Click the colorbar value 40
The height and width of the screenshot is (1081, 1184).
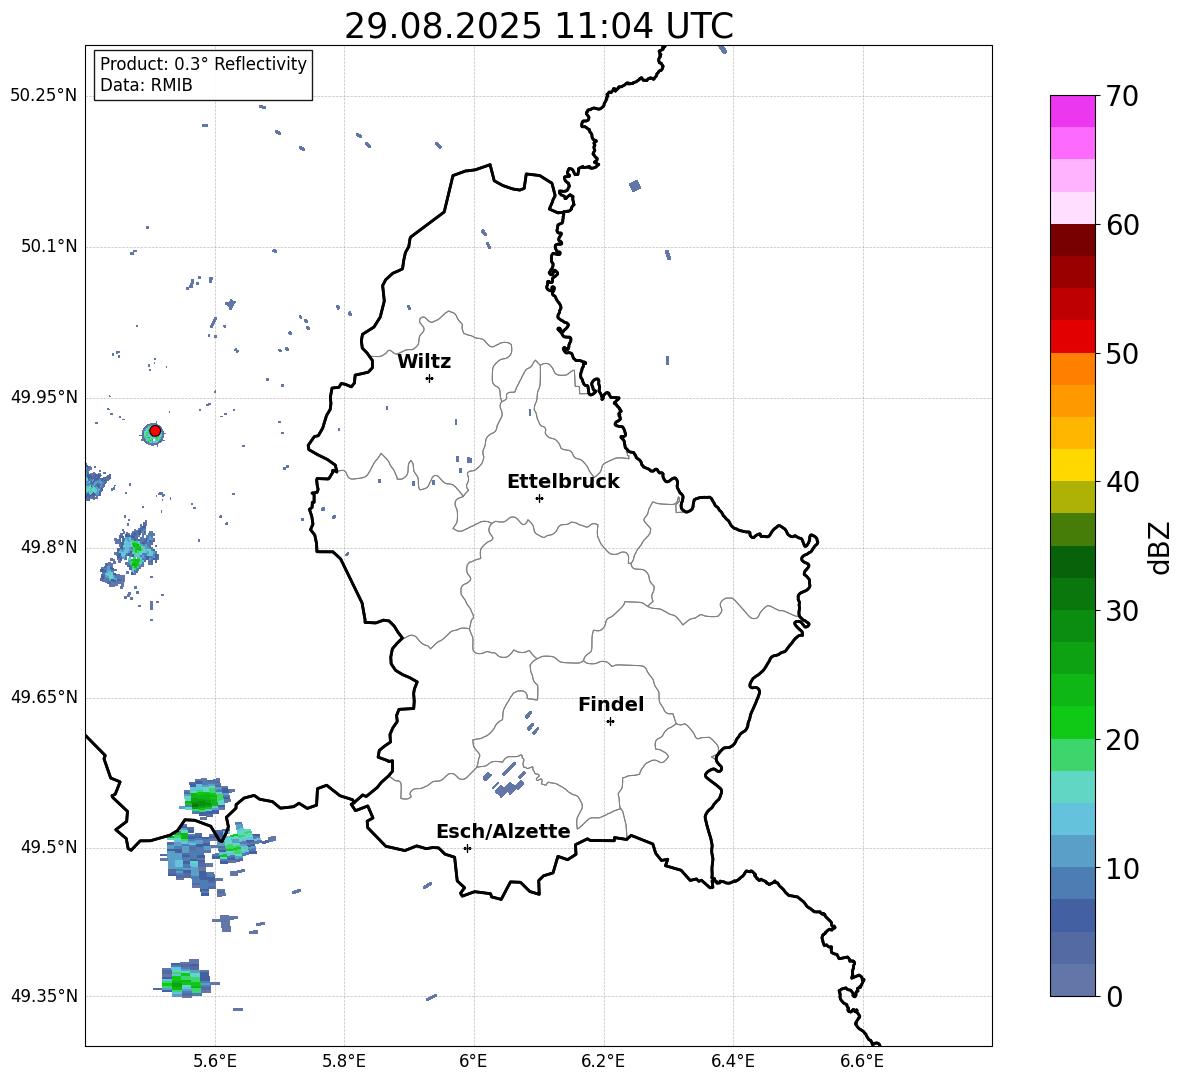click(1122, 482)
